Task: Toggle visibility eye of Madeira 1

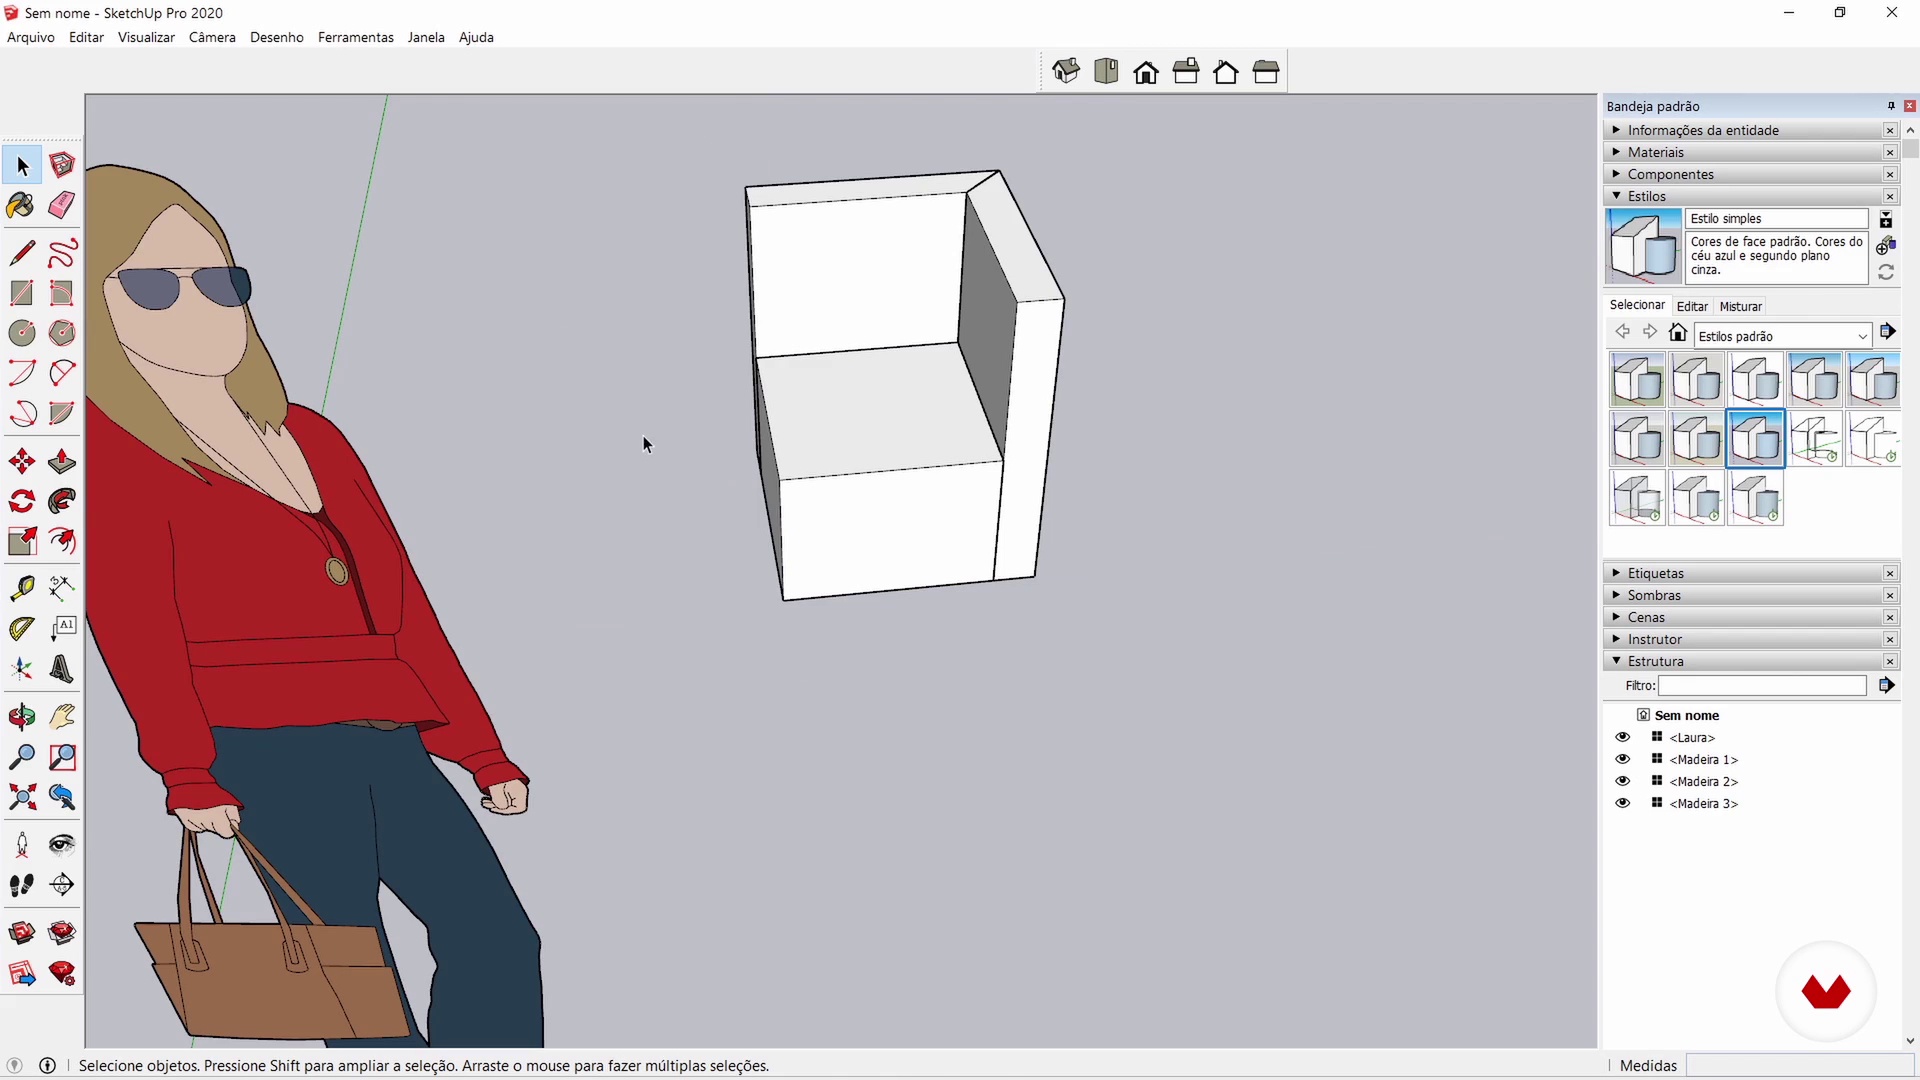Action: [1622, 759]
